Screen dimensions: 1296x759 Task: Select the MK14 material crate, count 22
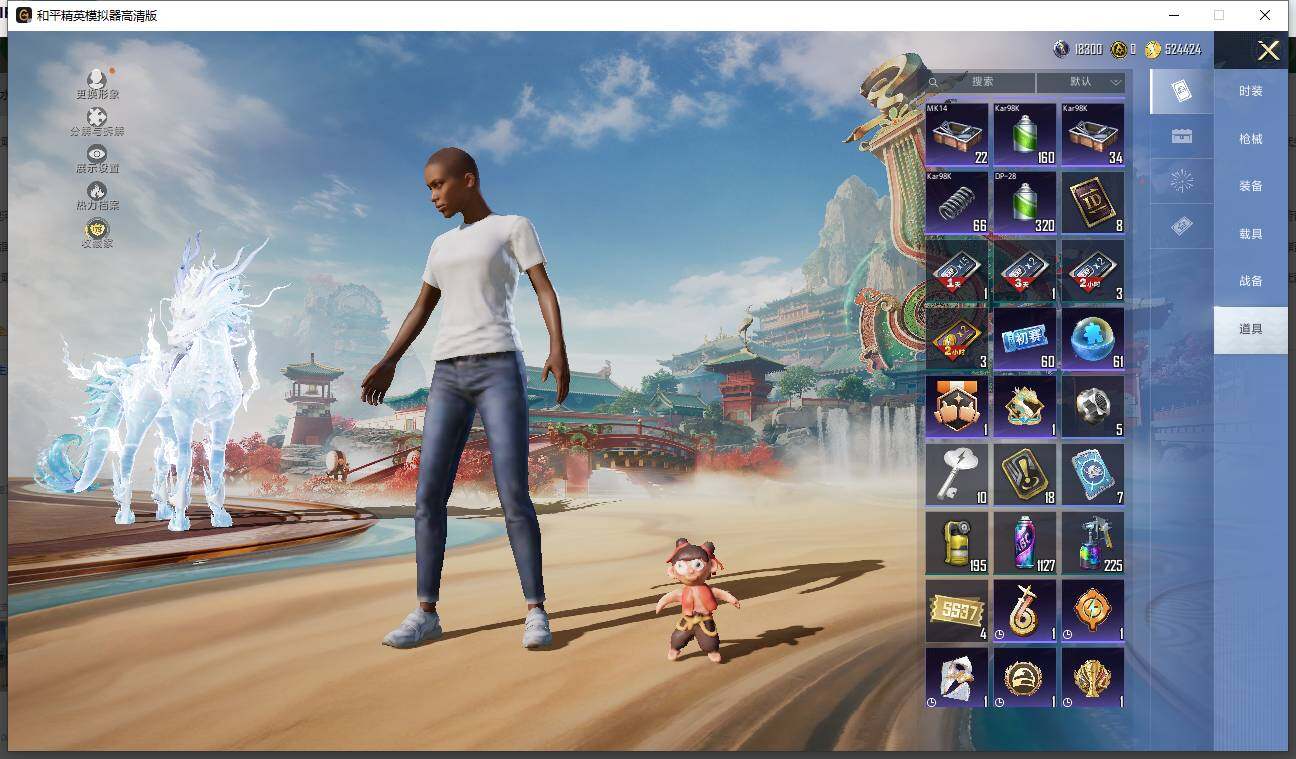click(957, 134)
